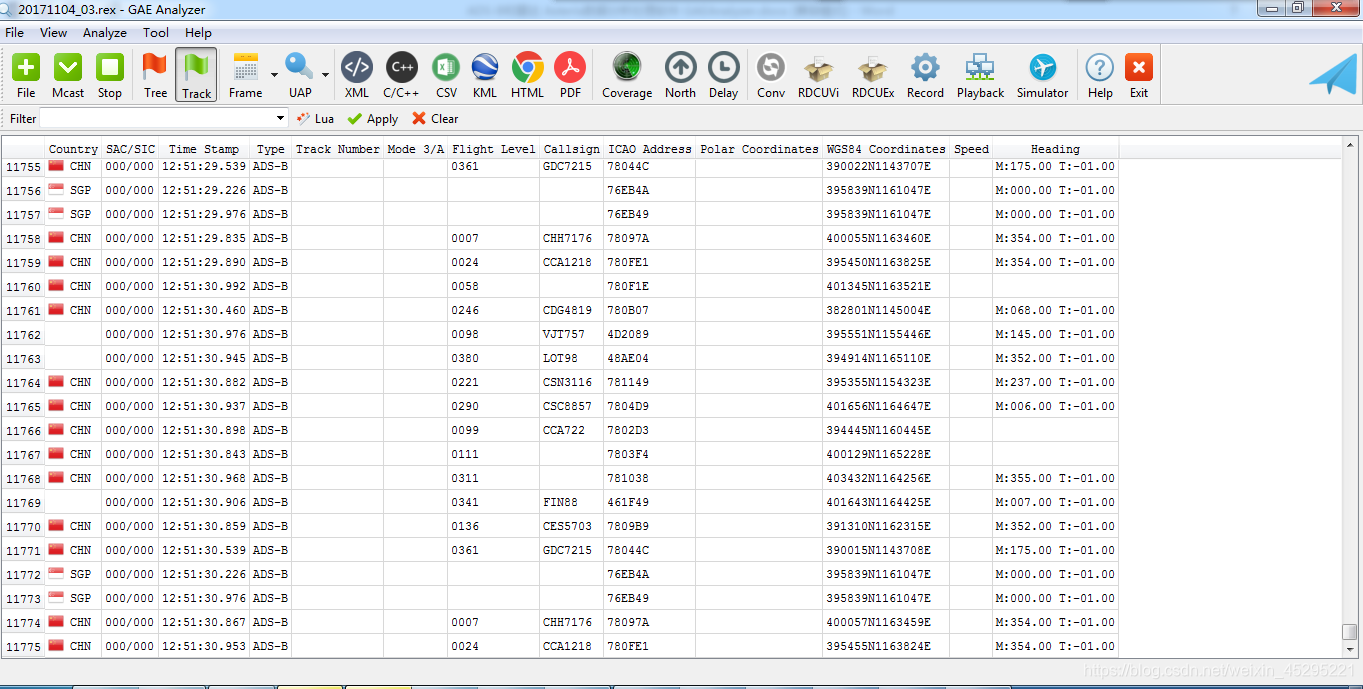This screenshot has height=689, width=1363.
Task: Select callsign VJT757 cell
Action: (x=572, y=334)
